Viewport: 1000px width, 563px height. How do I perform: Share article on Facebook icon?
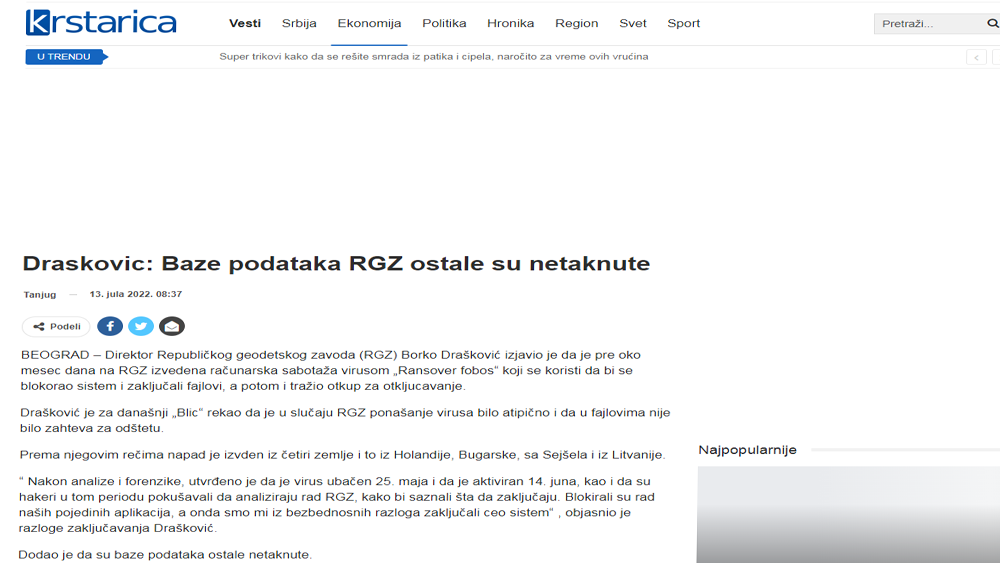pyautogui.click(x=110, y=326)
